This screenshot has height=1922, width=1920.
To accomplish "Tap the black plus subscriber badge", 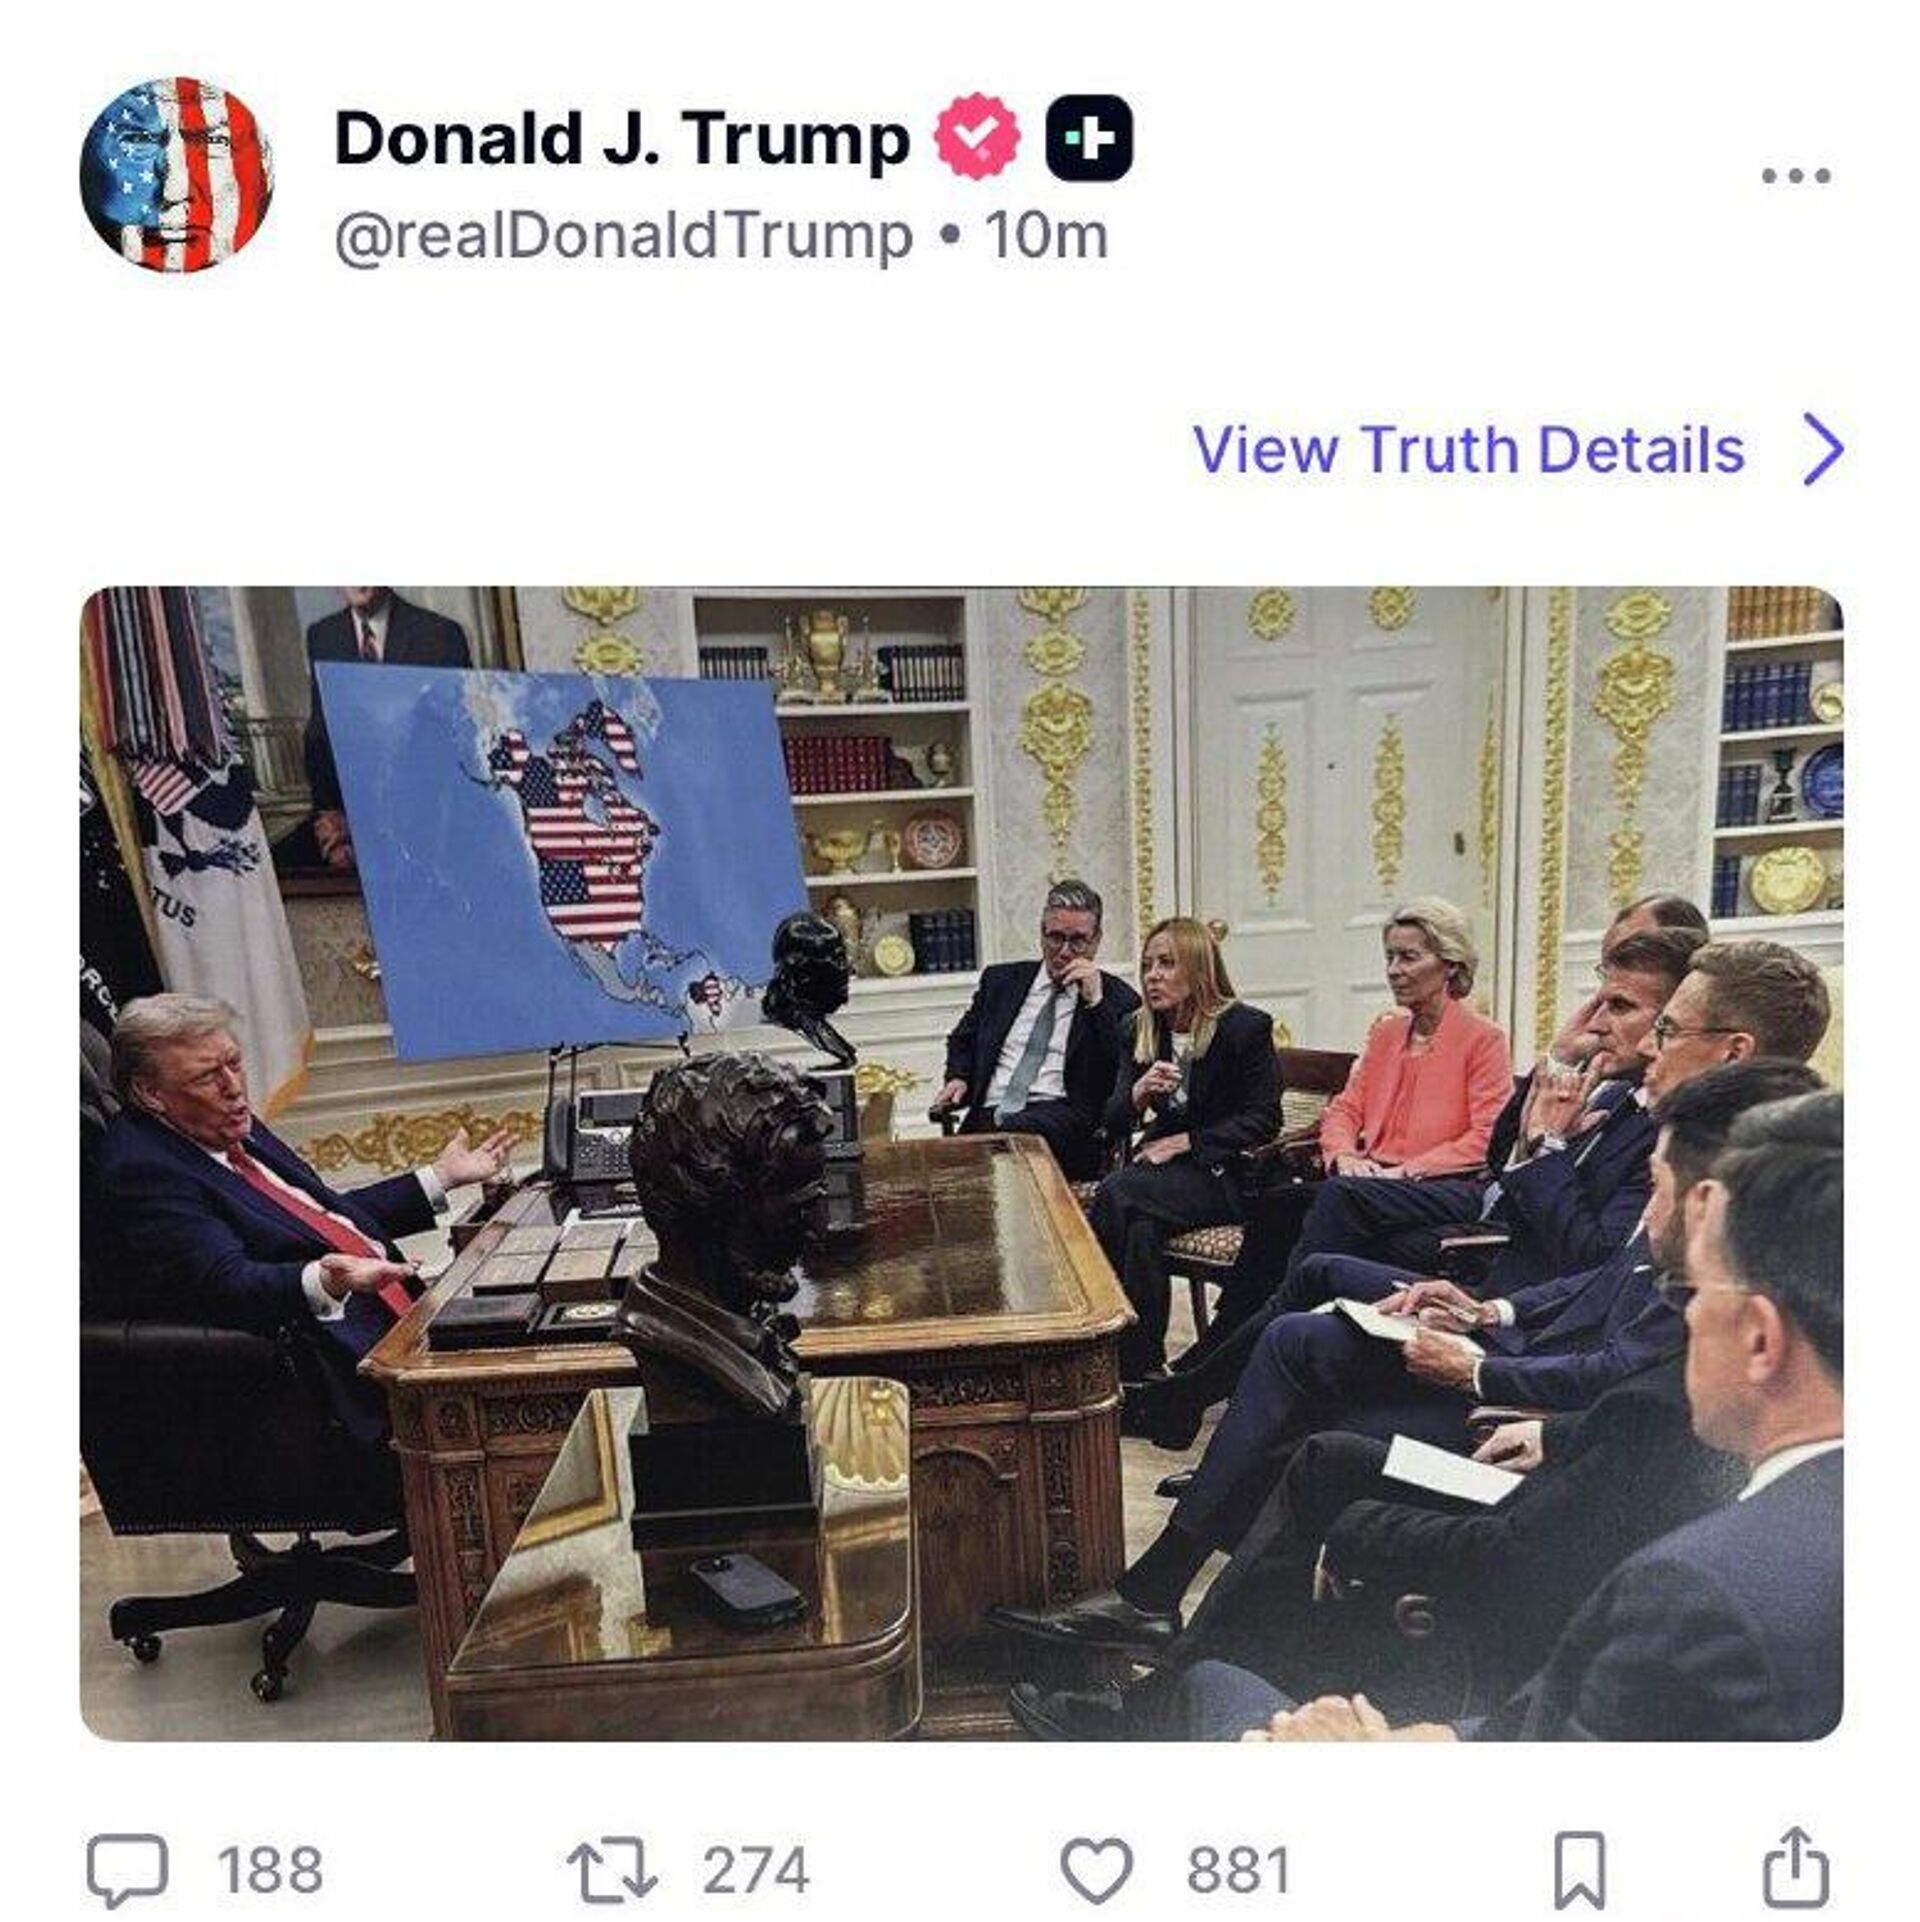I will pos(1089,137).
